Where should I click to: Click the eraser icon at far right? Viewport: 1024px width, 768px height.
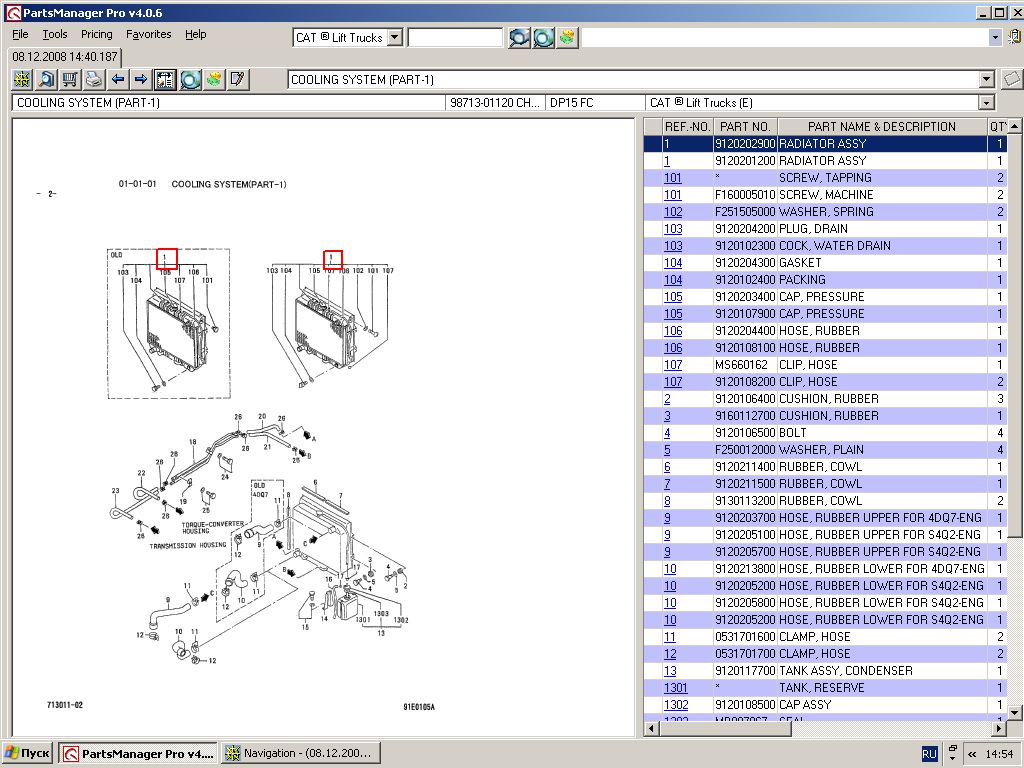coord(1011,79)
